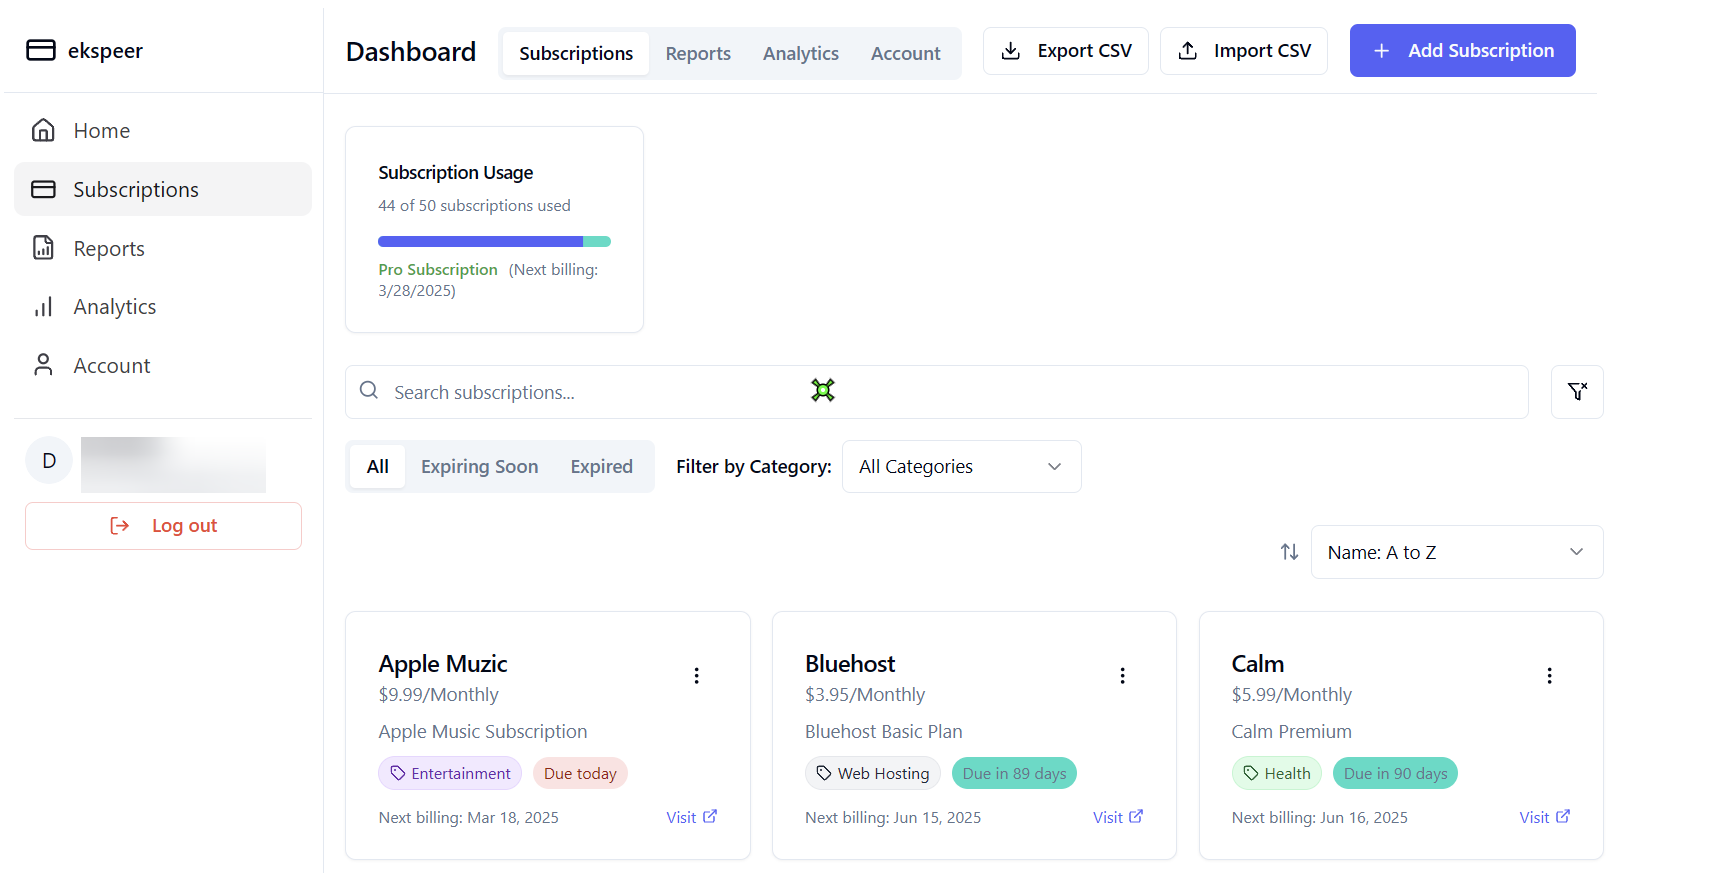The width and height of the screenshot is (1709, 873).
Task: Click the Health category tag
Action: click(x=1277, y=774)
